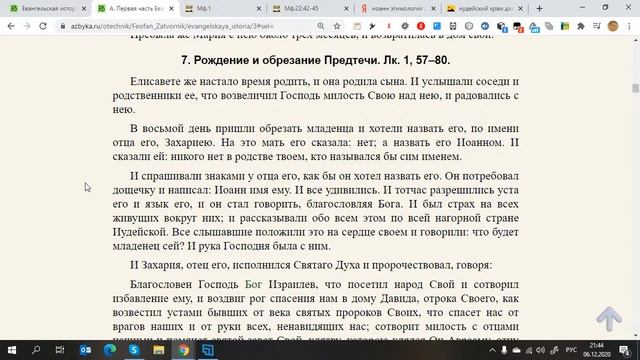Close the Мф.1 tab

[x=259, y=8]
